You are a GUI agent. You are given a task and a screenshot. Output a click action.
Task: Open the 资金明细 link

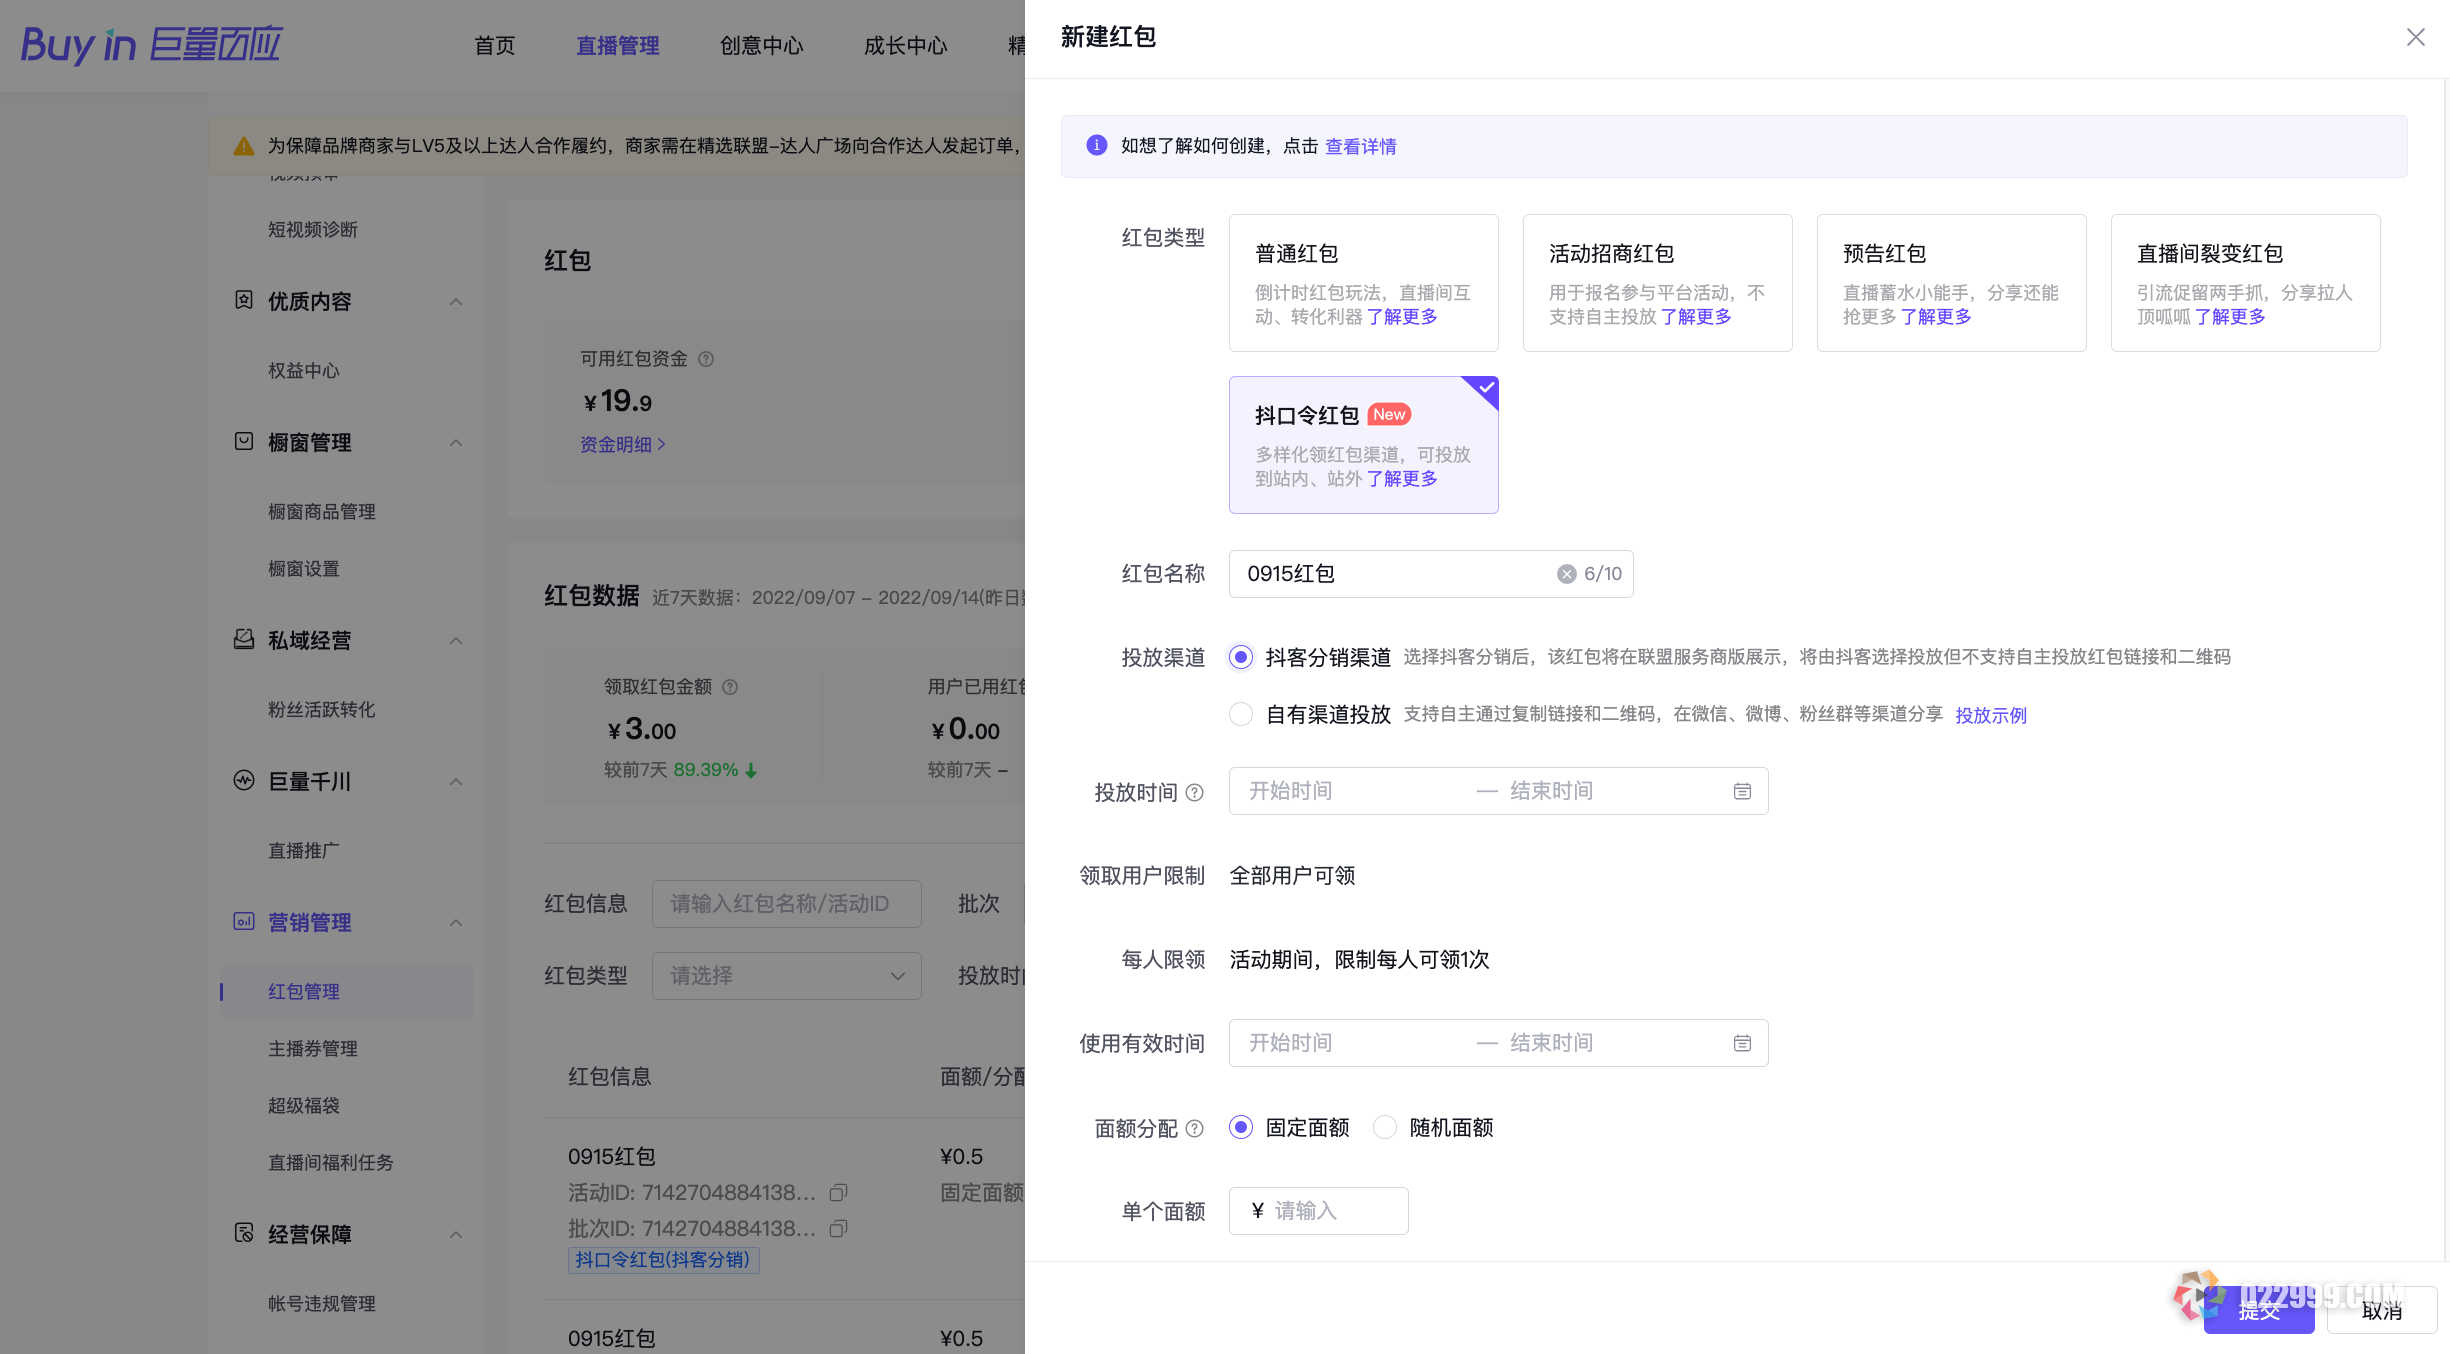[623, 445]
